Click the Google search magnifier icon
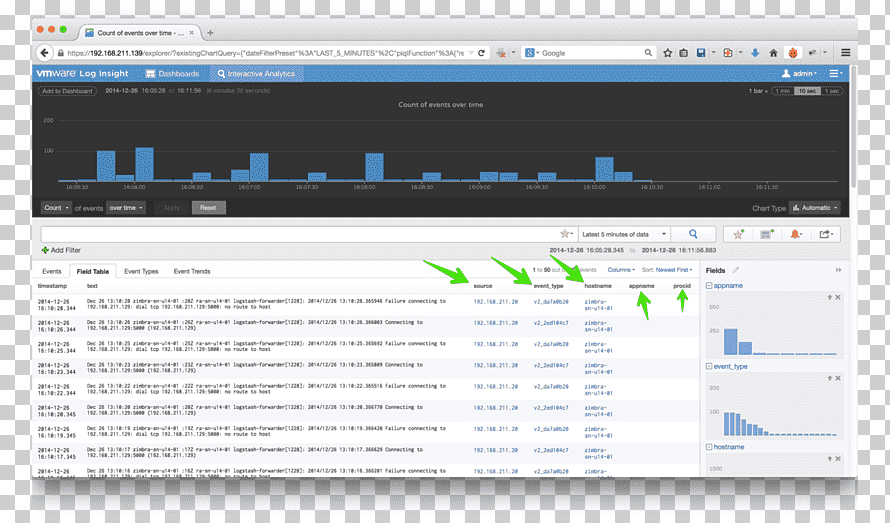The width and height of the screenshot is (890, 523). click(648, 53)
